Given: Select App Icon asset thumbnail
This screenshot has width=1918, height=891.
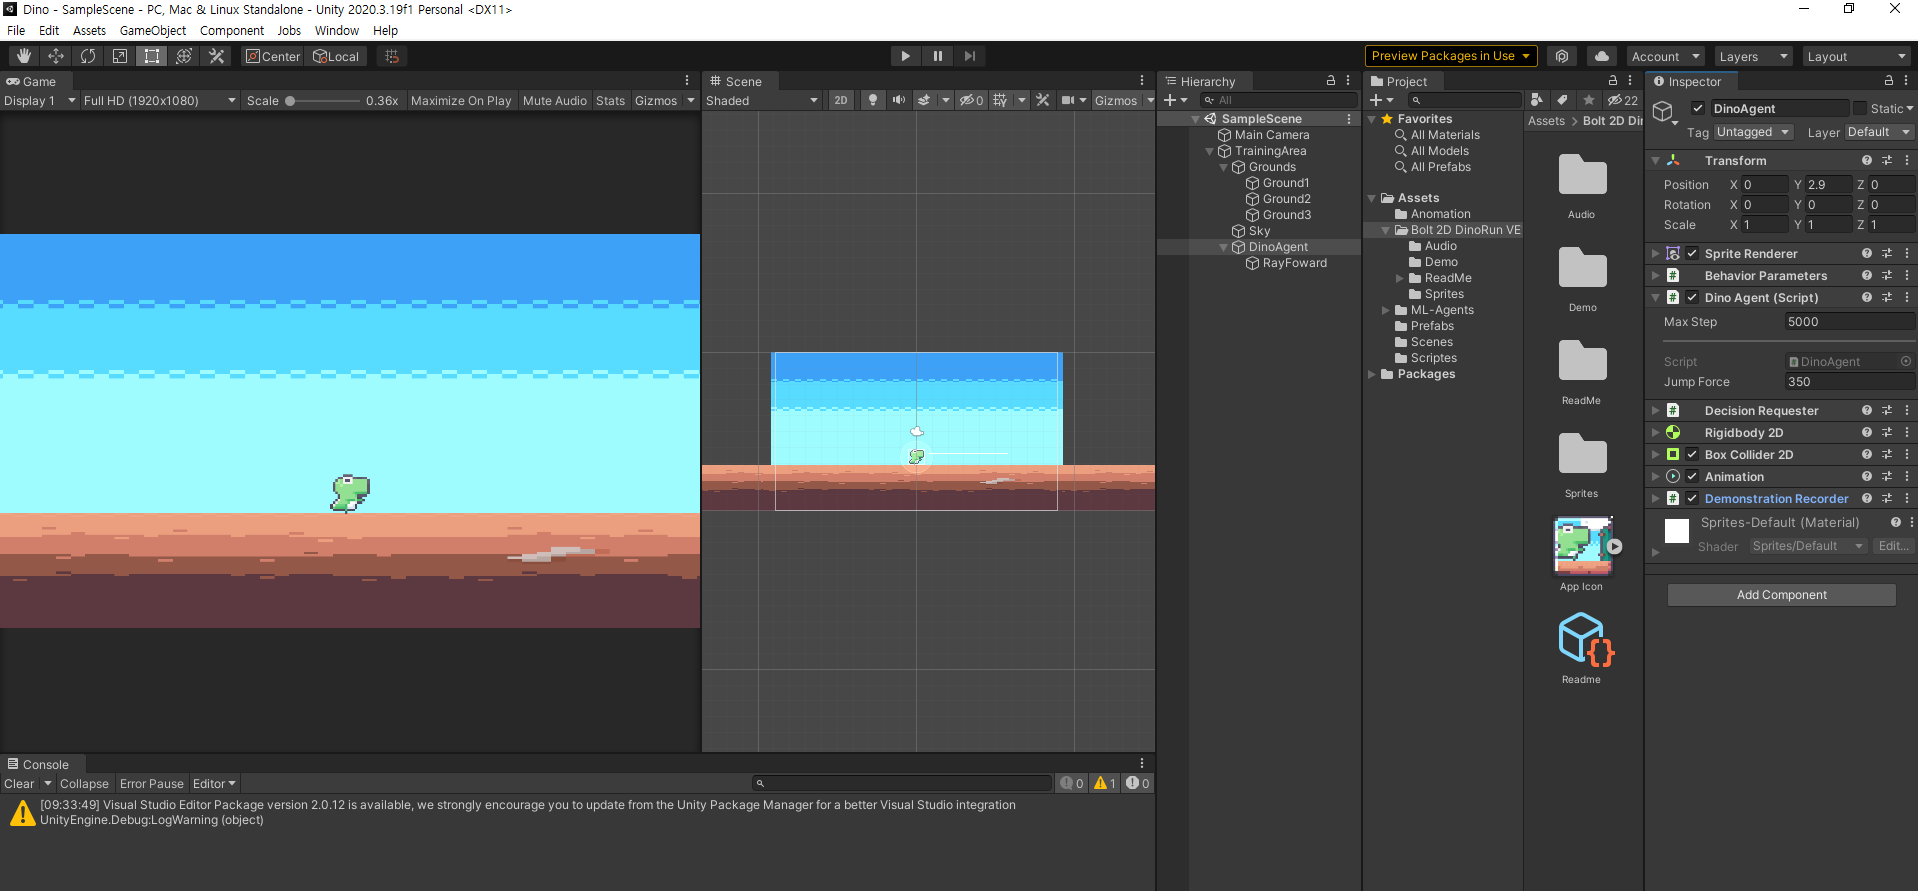Looking at the screenshot, I should click(1582, 546).
